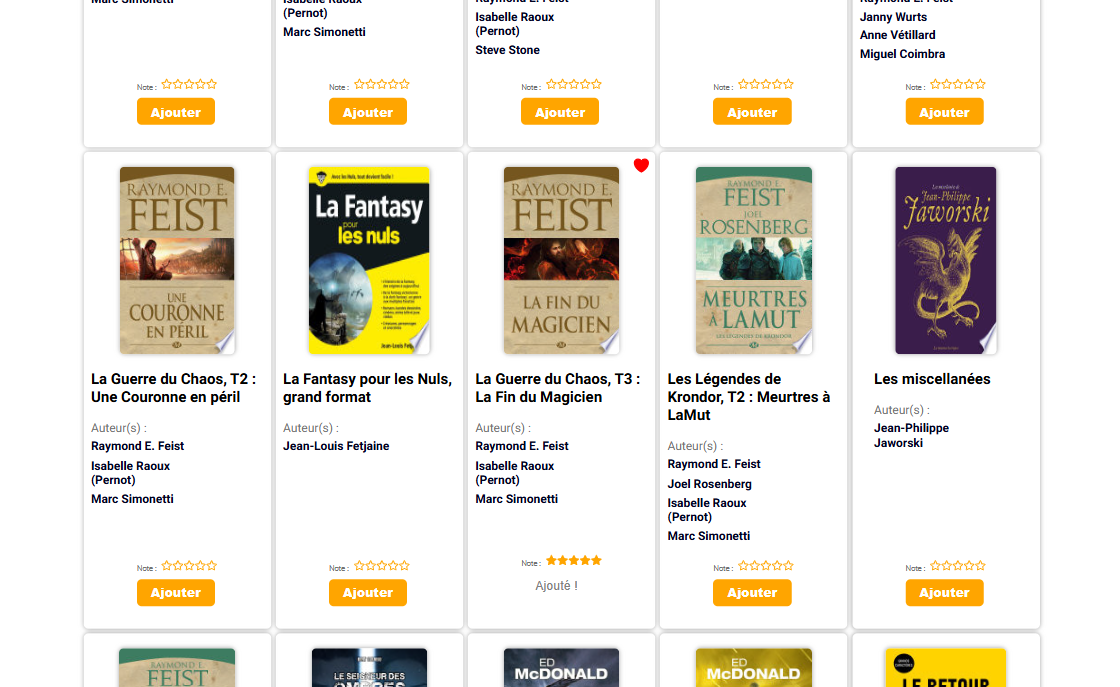Image resolution: width=1120 pixels, height=687 pixels.
Task: Select author Jean-Philippe Jaworski
Action: click(911, 436)
